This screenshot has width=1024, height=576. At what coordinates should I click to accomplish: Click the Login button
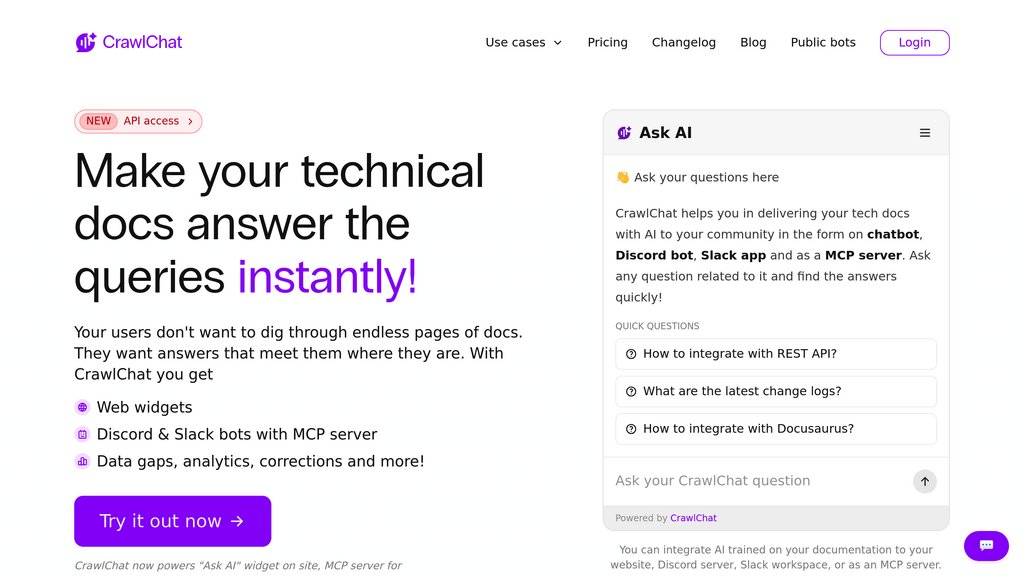[914, 42]
